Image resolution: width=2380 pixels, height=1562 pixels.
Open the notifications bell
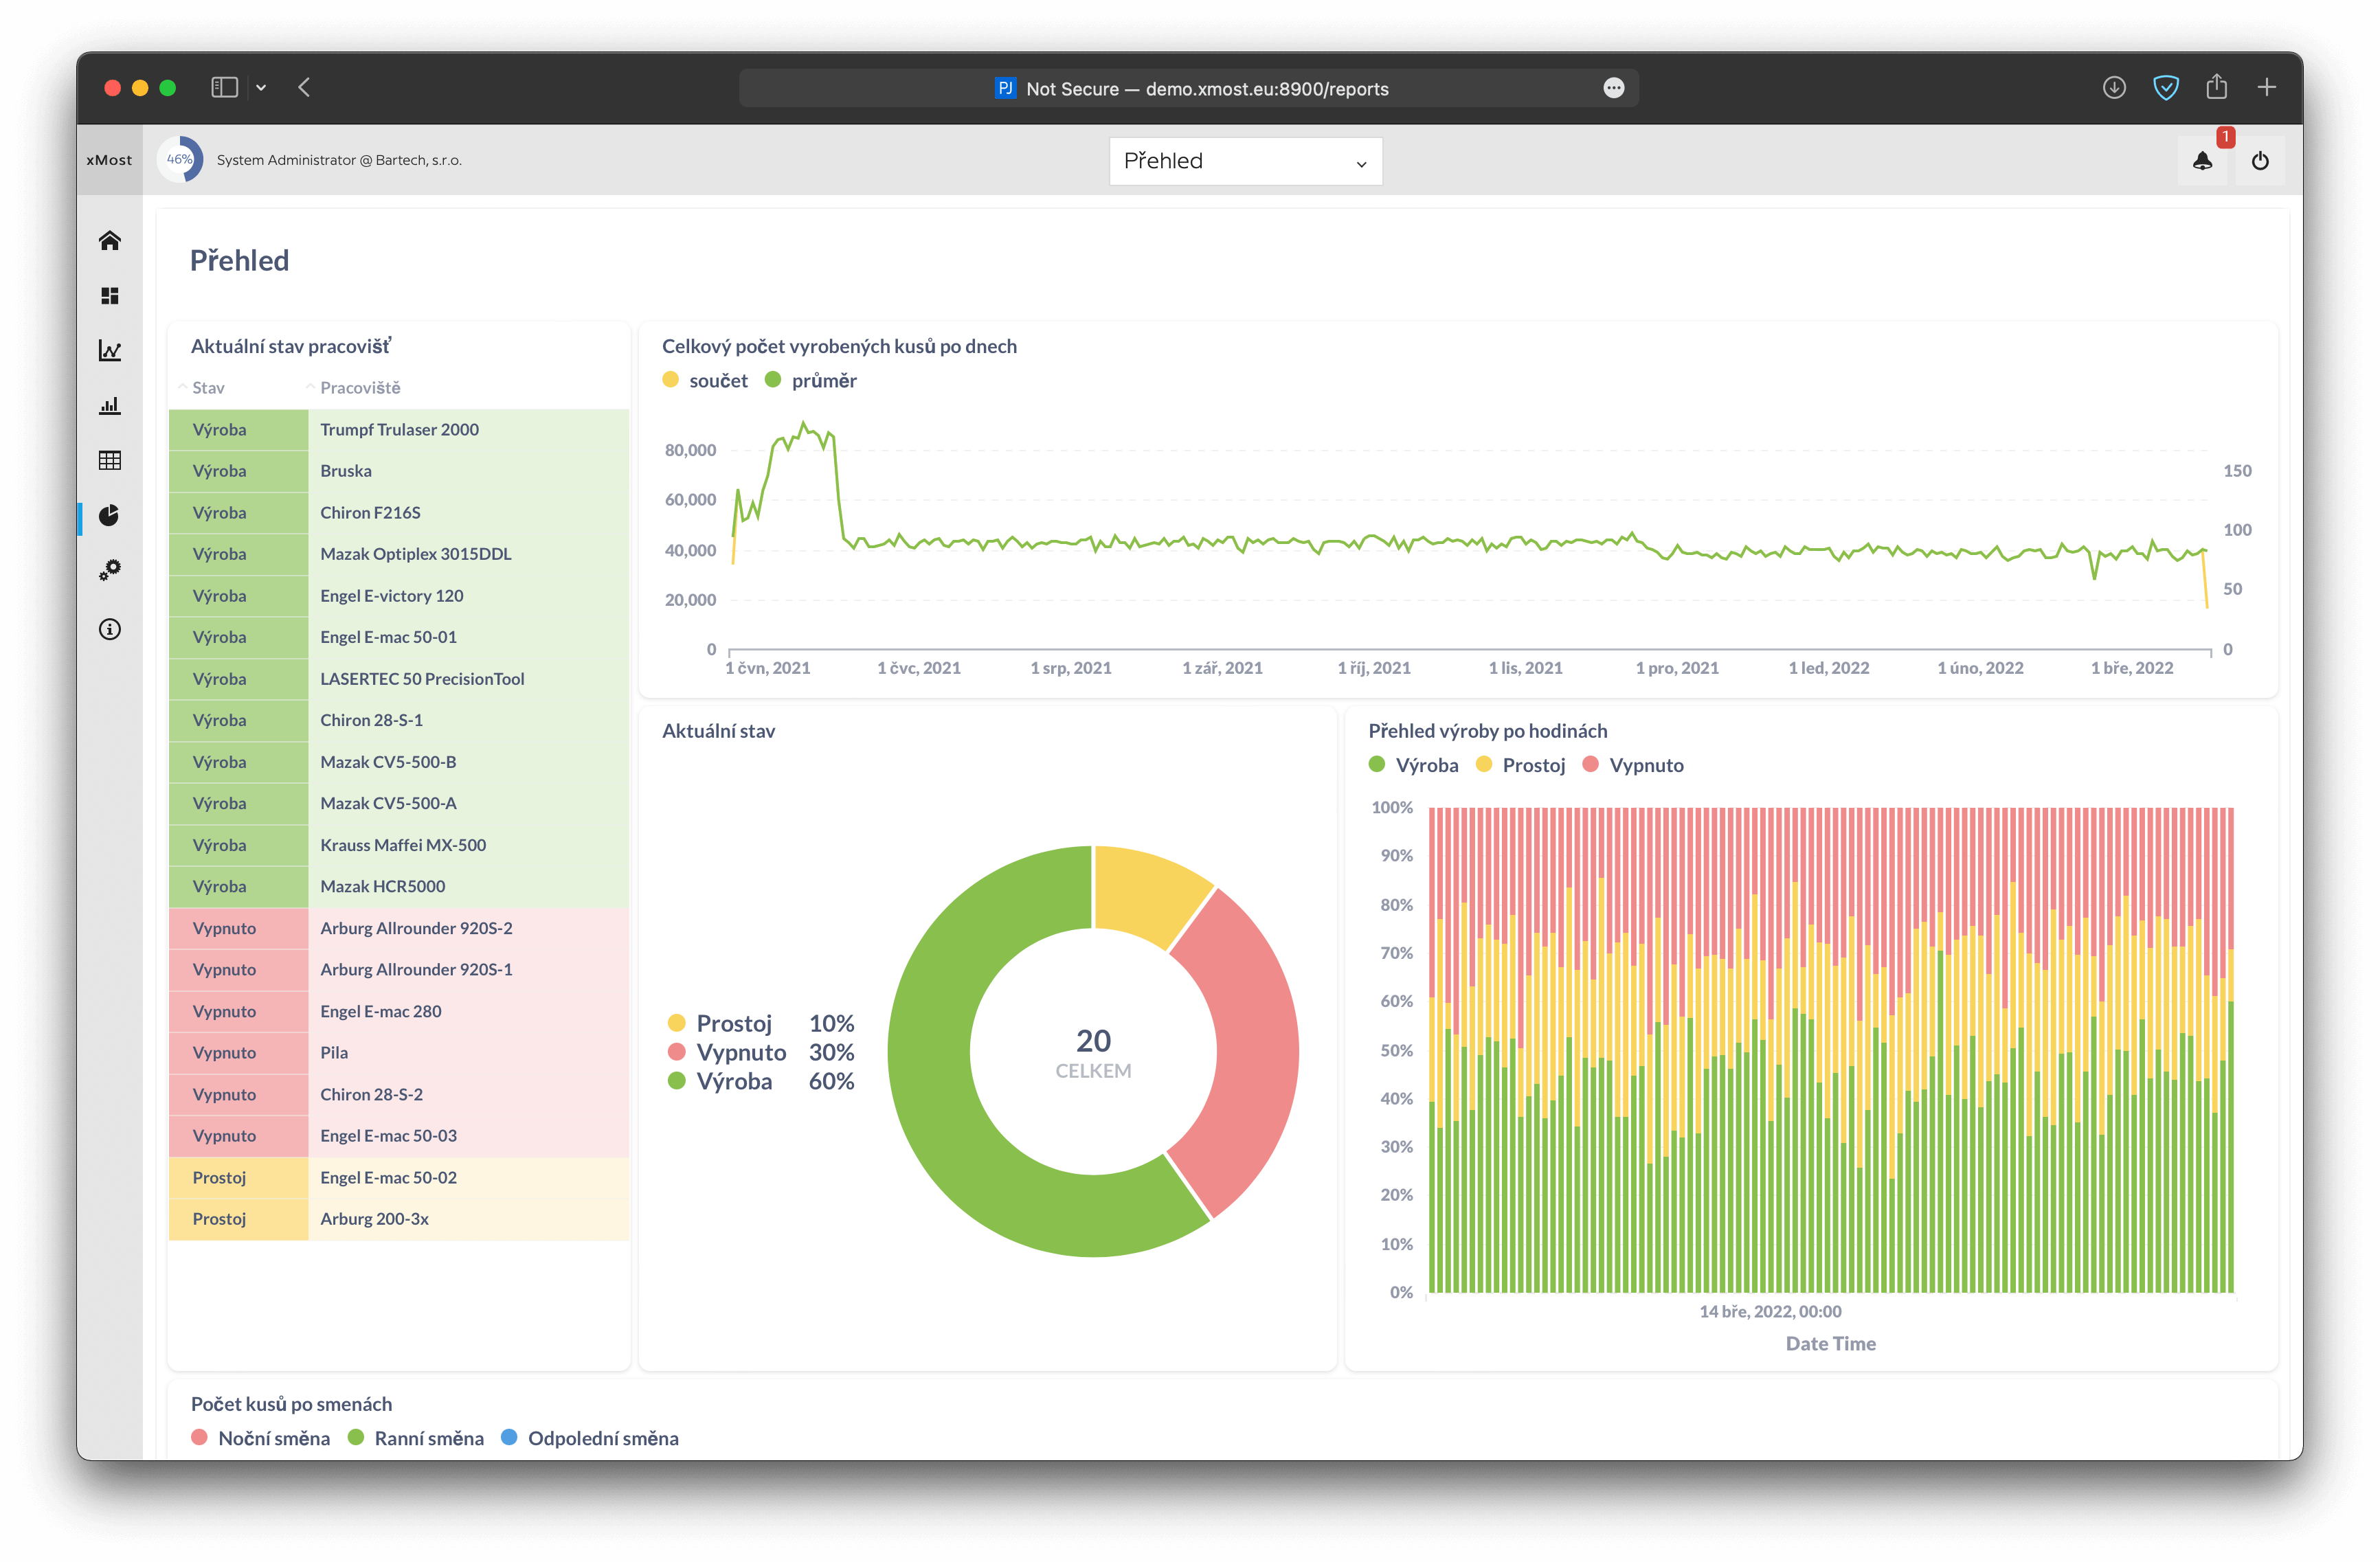2202,161
